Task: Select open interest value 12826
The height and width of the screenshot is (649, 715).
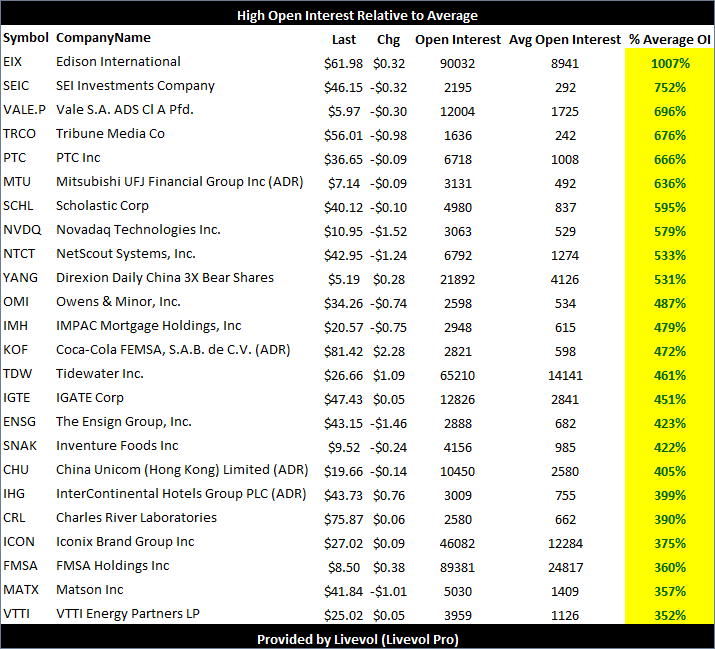Action: coord(457,400)
